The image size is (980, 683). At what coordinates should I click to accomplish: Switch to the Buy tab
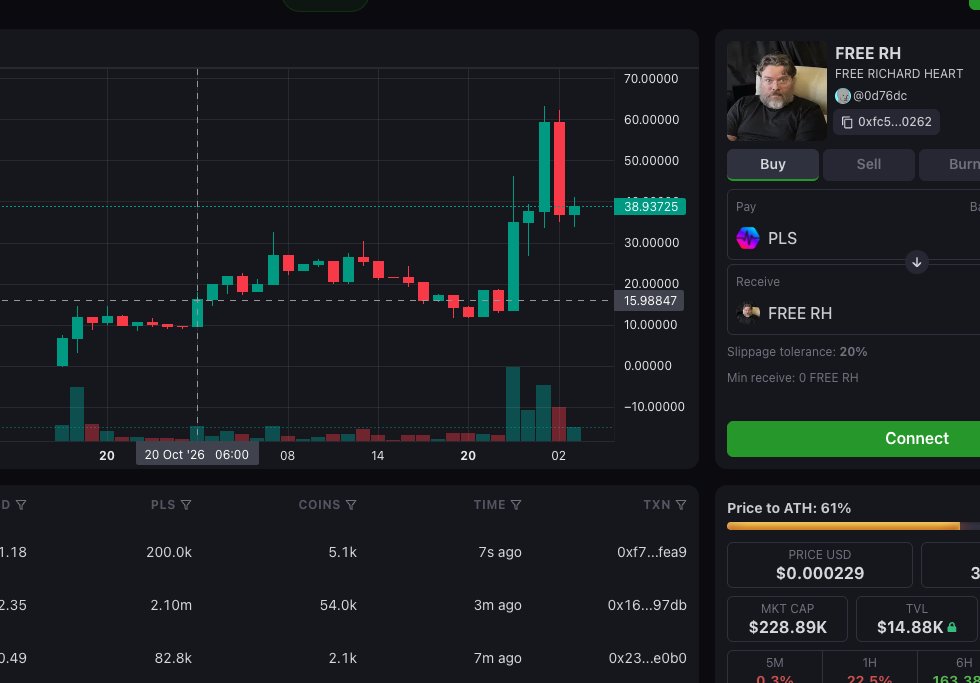coord(772,164)
